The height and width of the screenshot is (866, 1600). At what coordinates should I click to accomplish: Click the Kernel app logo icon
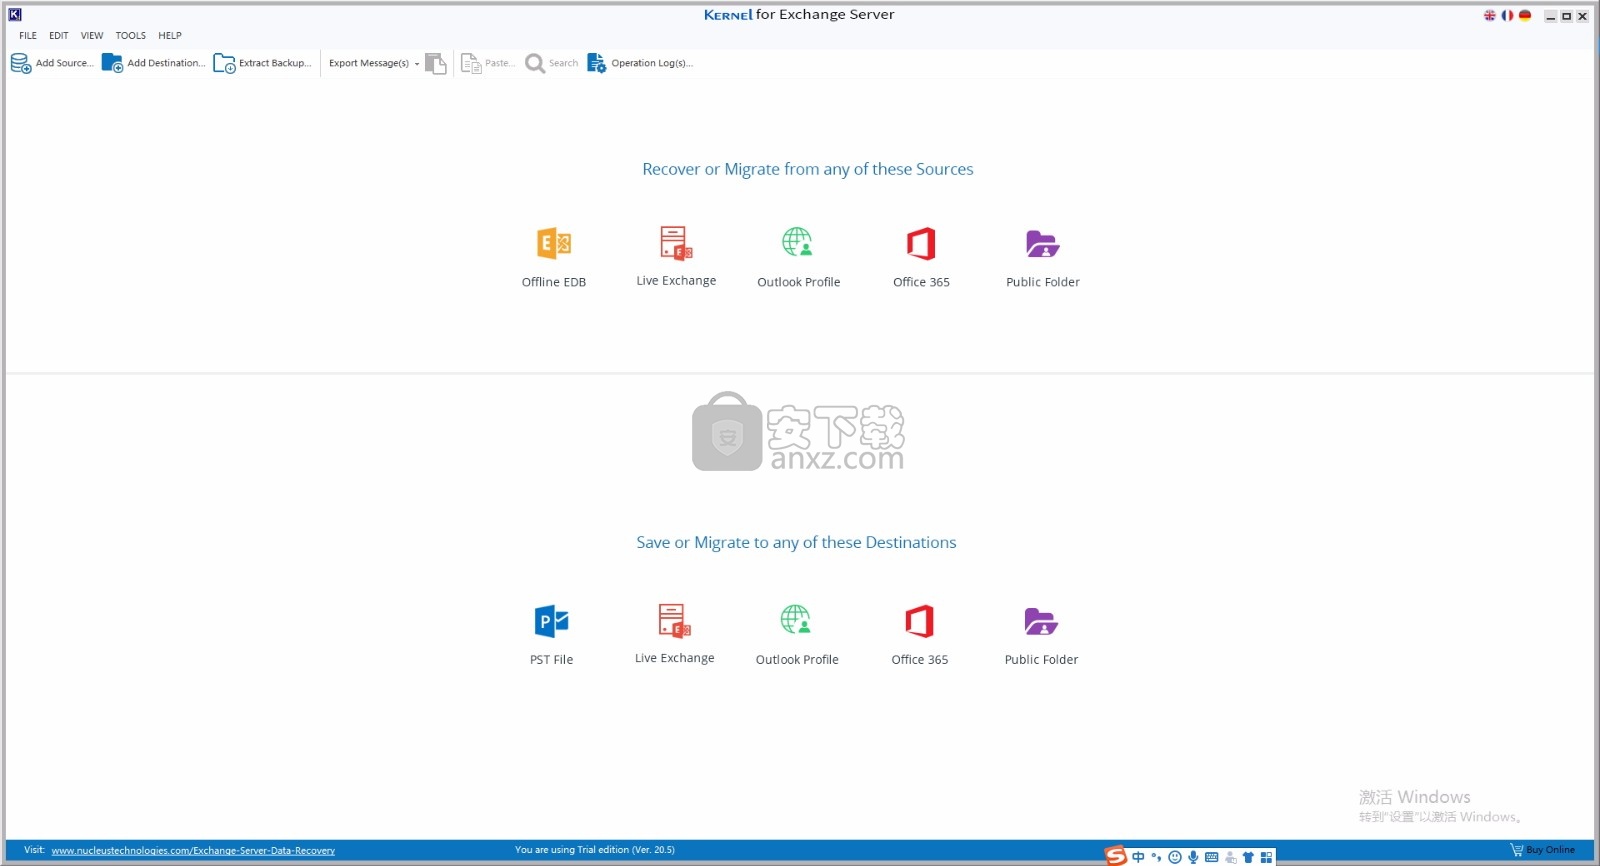tap(15, 14)
